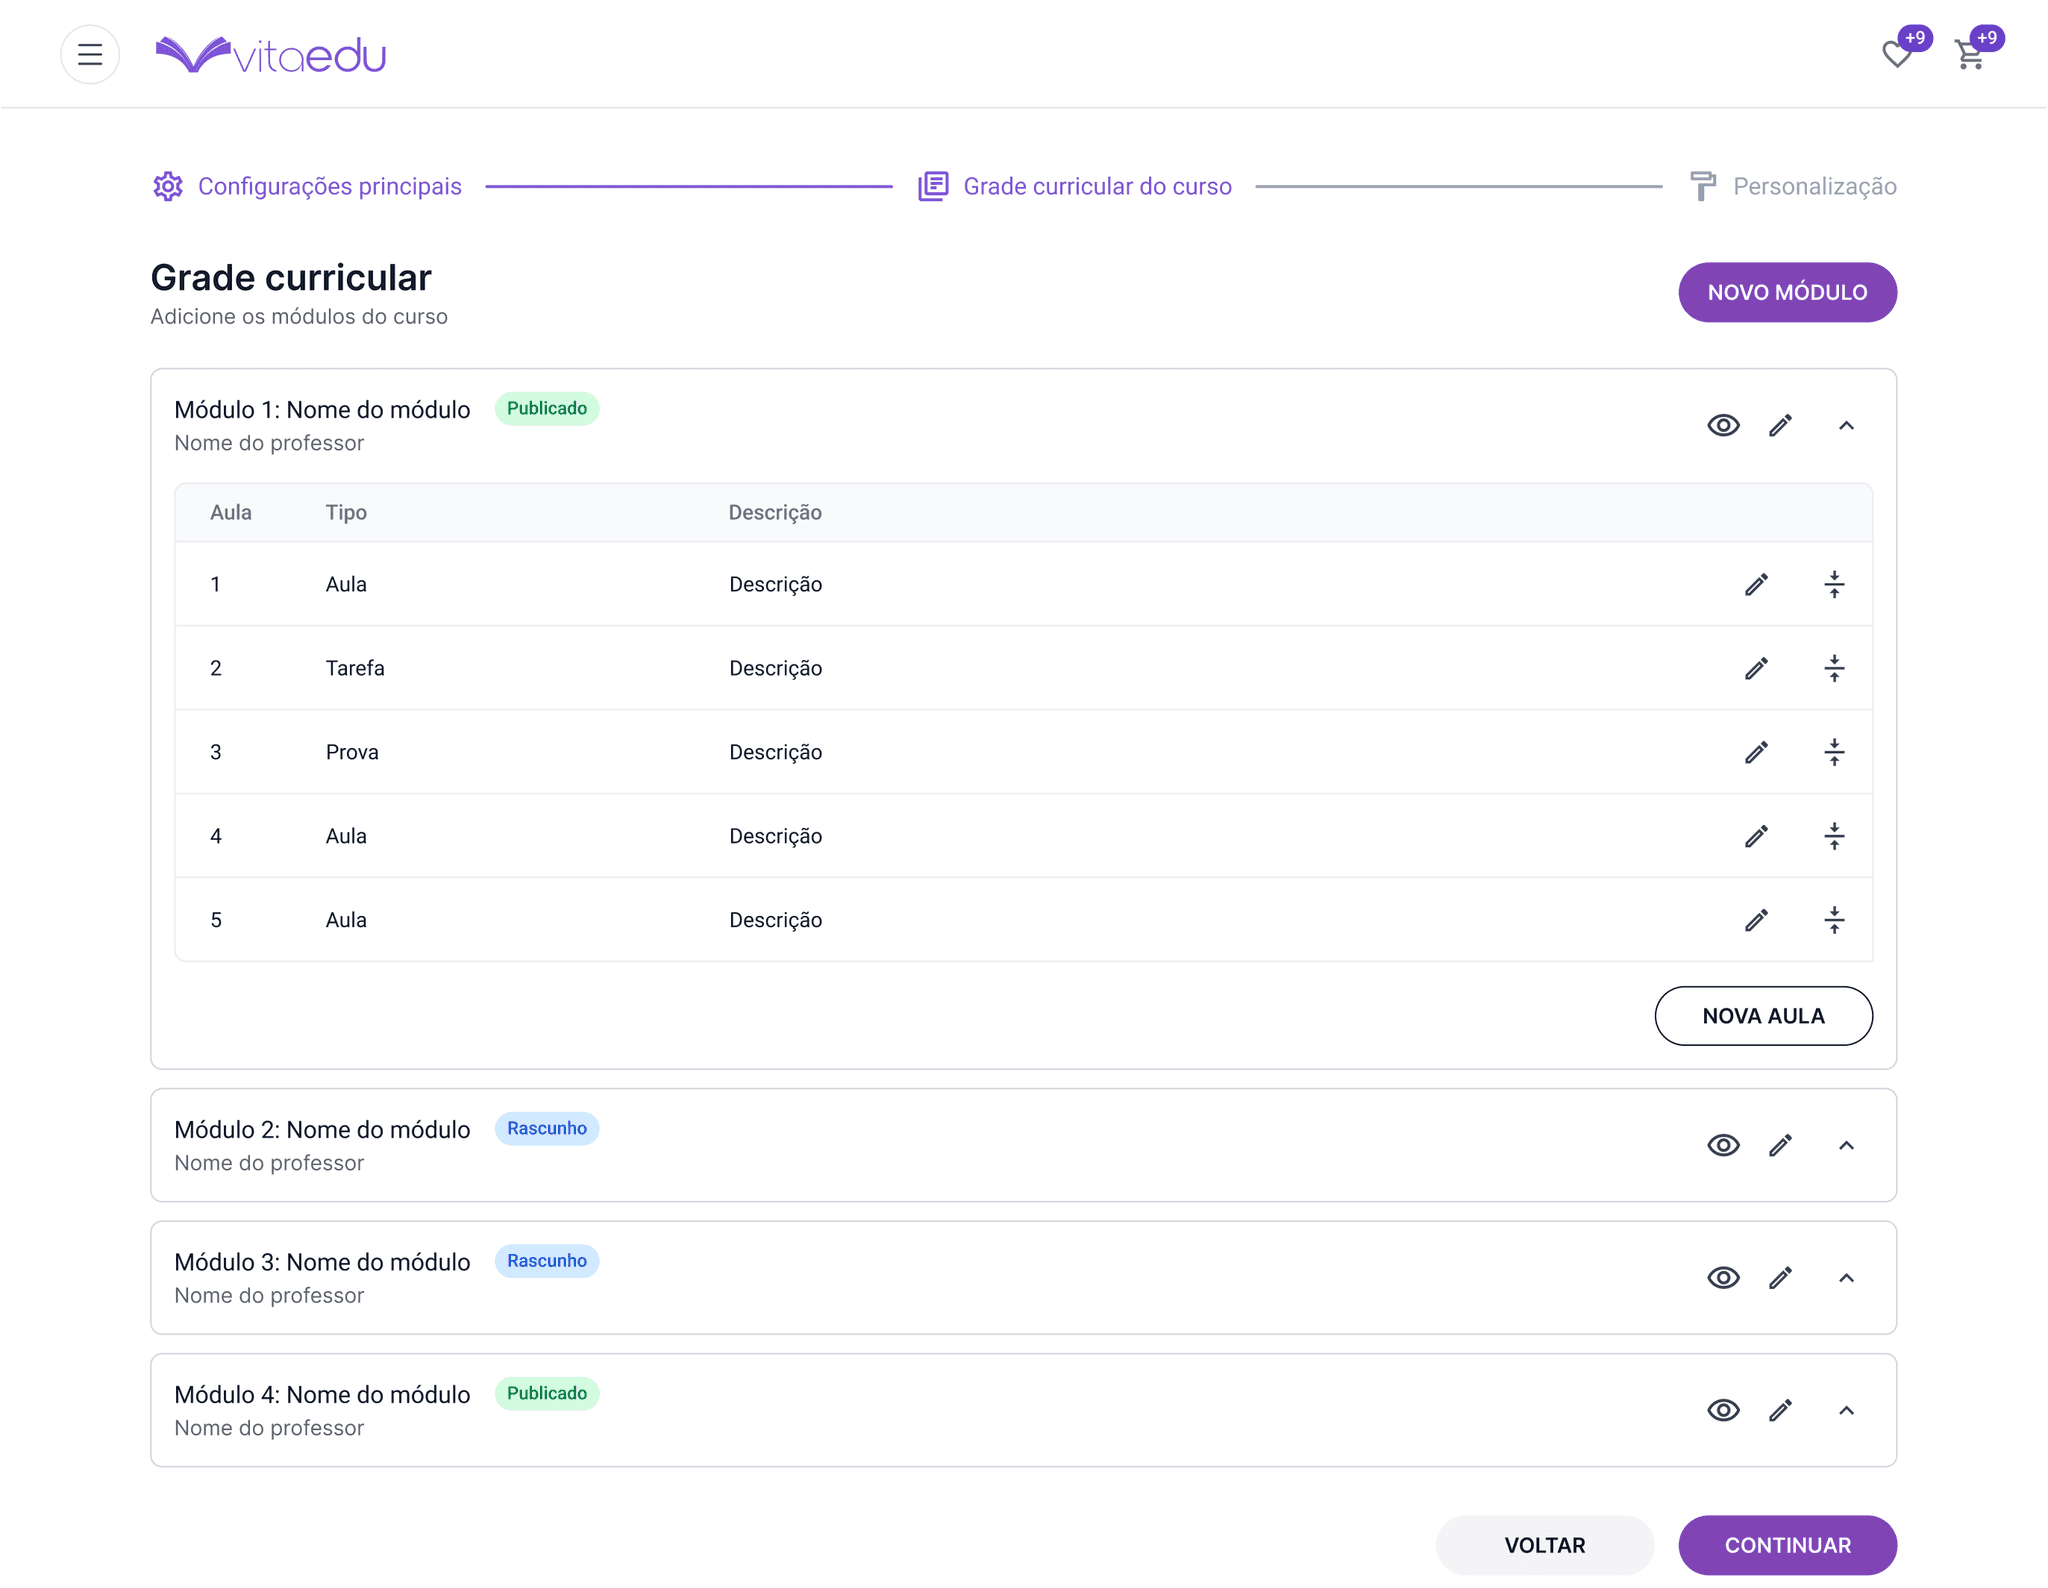The image size is (2048, 1588).
Task: Click reorder icon for Prova row
Action: (x=1834, y=752)
